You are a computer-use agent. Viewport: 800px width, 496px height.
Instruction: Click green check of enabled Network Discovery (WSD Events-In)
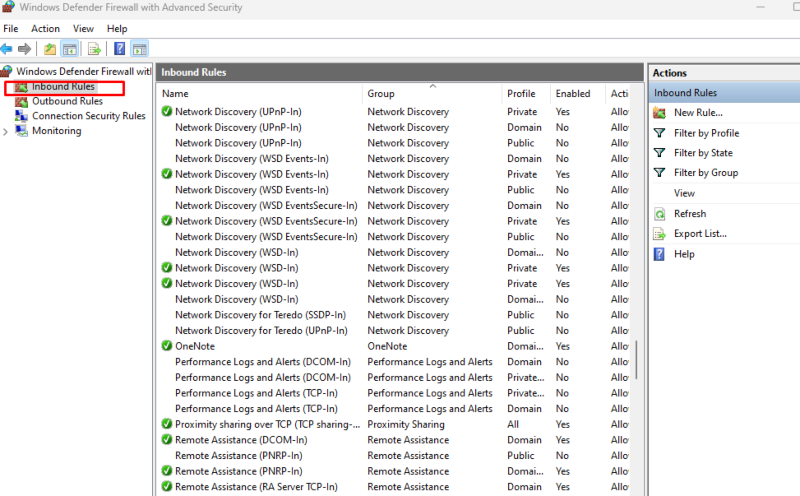[x=166, y=173]
